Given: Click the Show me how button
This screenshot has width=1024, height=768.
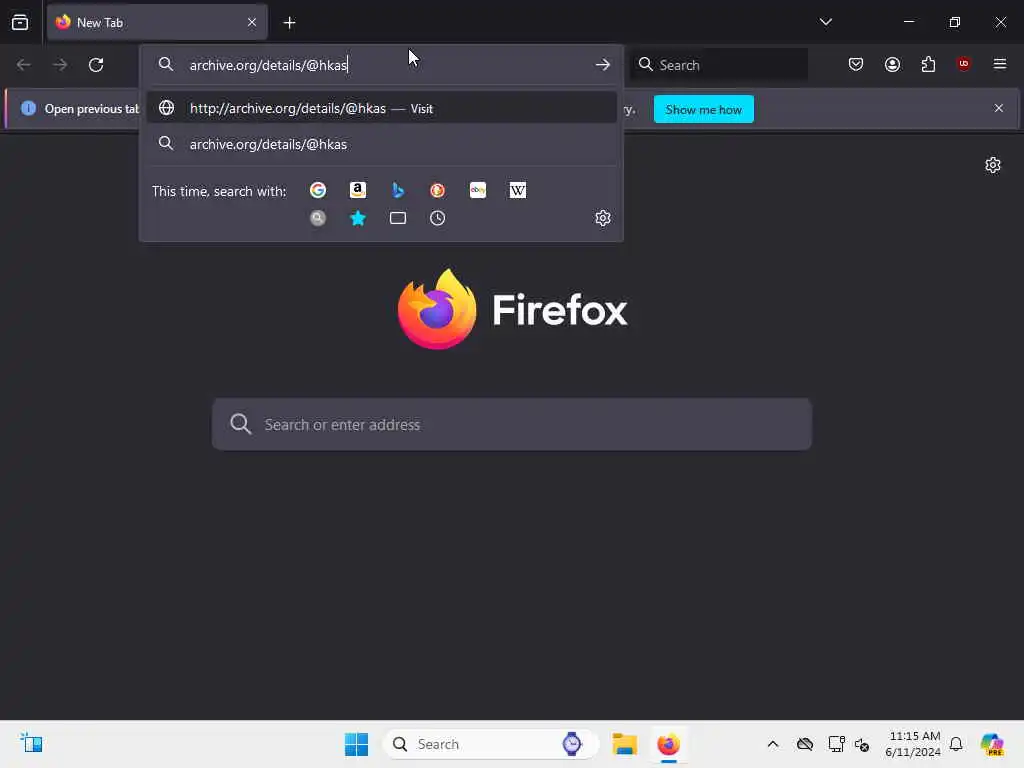Looking at the screenshot, I should [703, 109].
